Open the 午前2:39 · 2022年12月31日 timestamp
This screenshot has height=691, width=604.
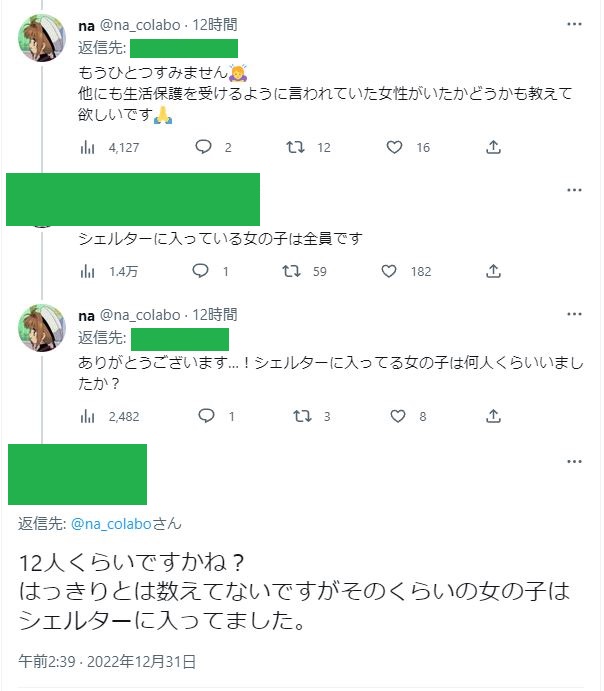tap(107, 661)
